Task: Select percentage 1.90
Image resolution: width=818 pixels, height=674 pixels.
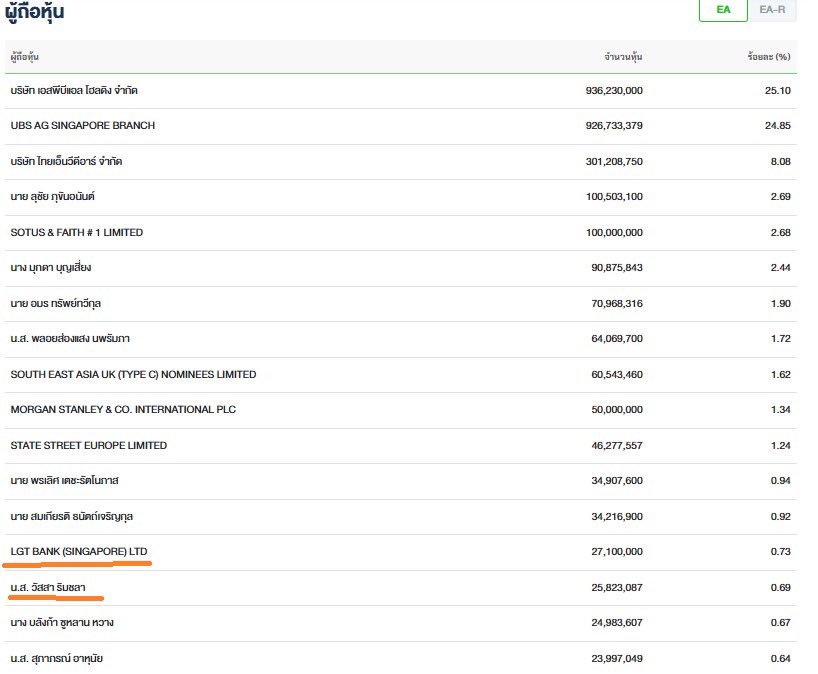Action: pyautogui.click(x=780, y=304)
